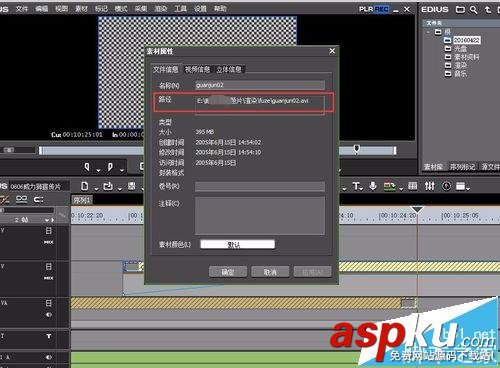Open the 采集 menu
Screen dimensions: 500x368
click(x=141, y=9)
